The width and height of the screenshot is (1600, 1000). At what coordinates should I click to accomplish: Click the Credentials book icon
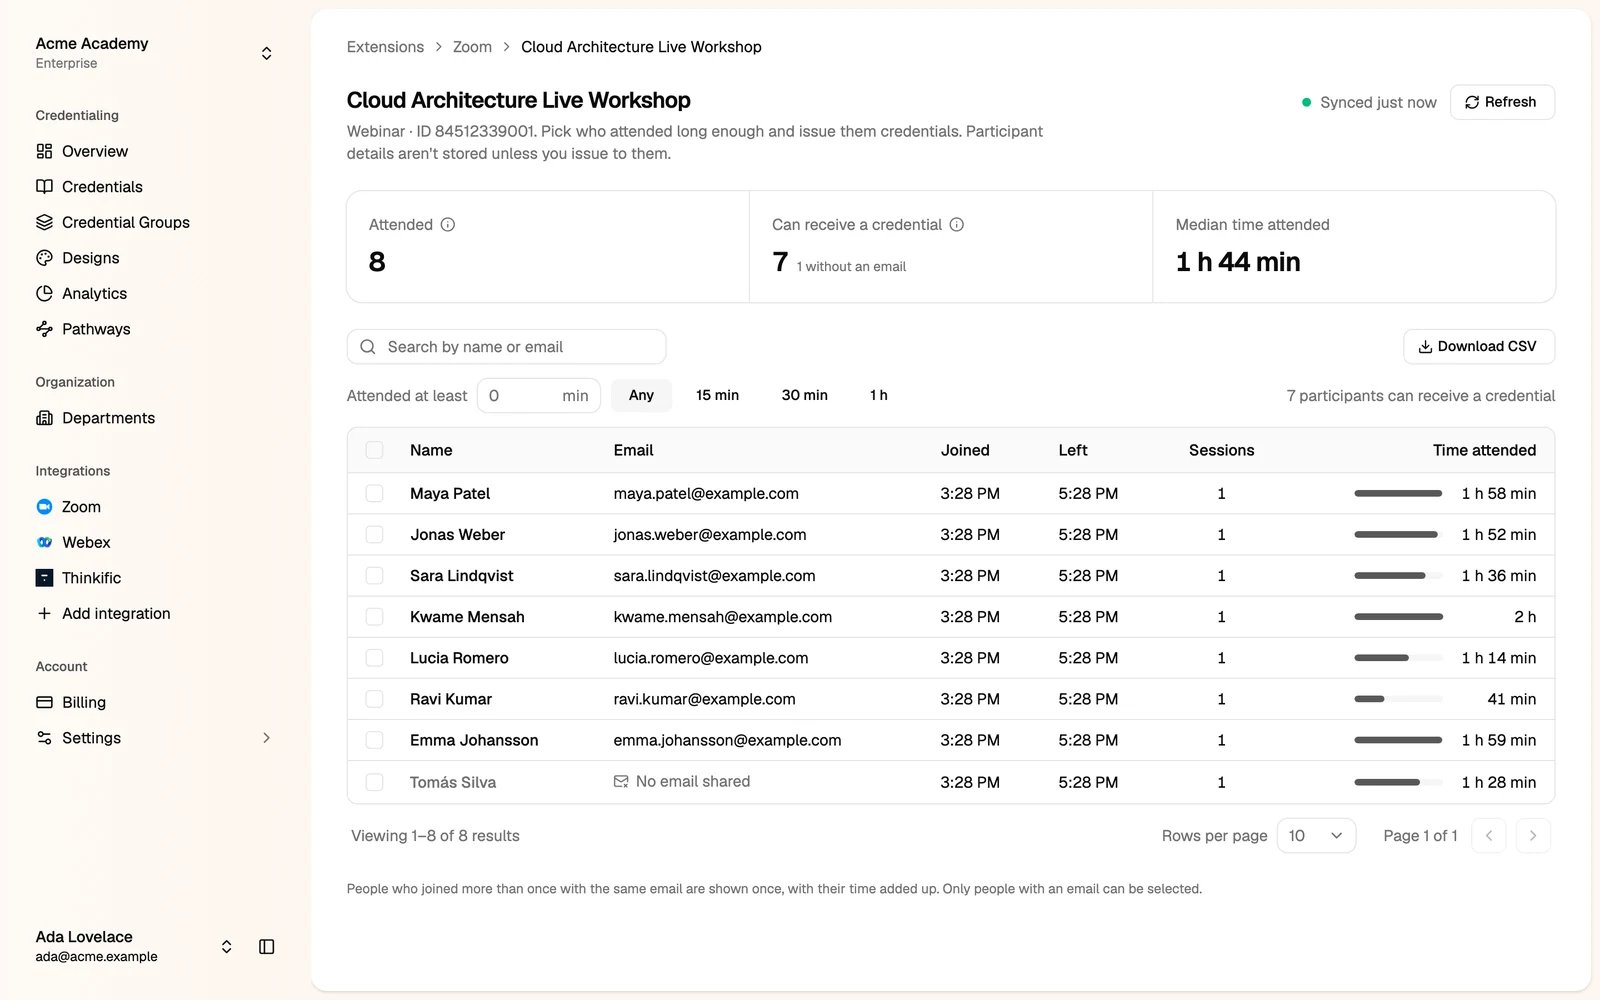pyautogui.click(x=44, y=187)
